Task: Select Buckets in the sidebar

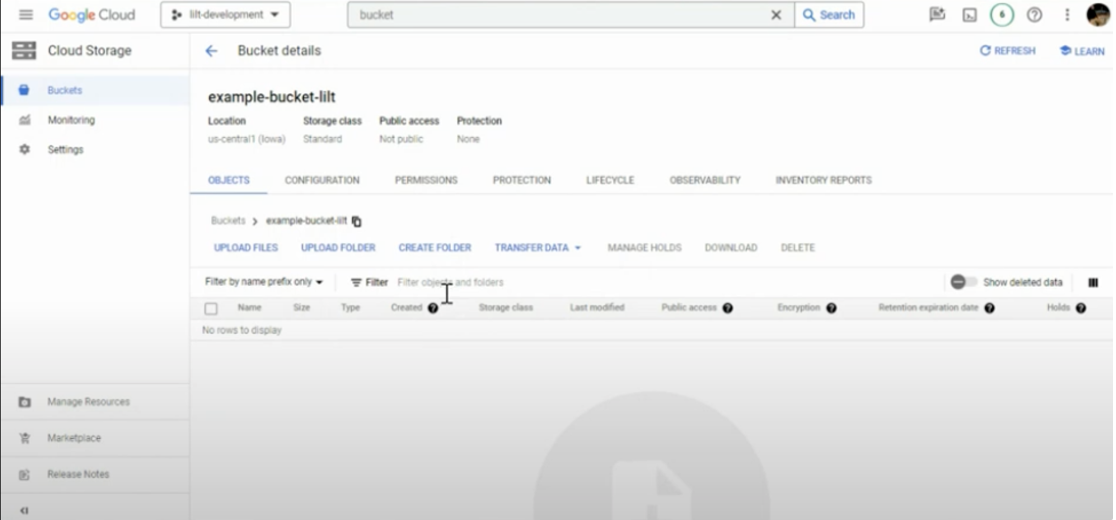Action: tap(95, 90)
